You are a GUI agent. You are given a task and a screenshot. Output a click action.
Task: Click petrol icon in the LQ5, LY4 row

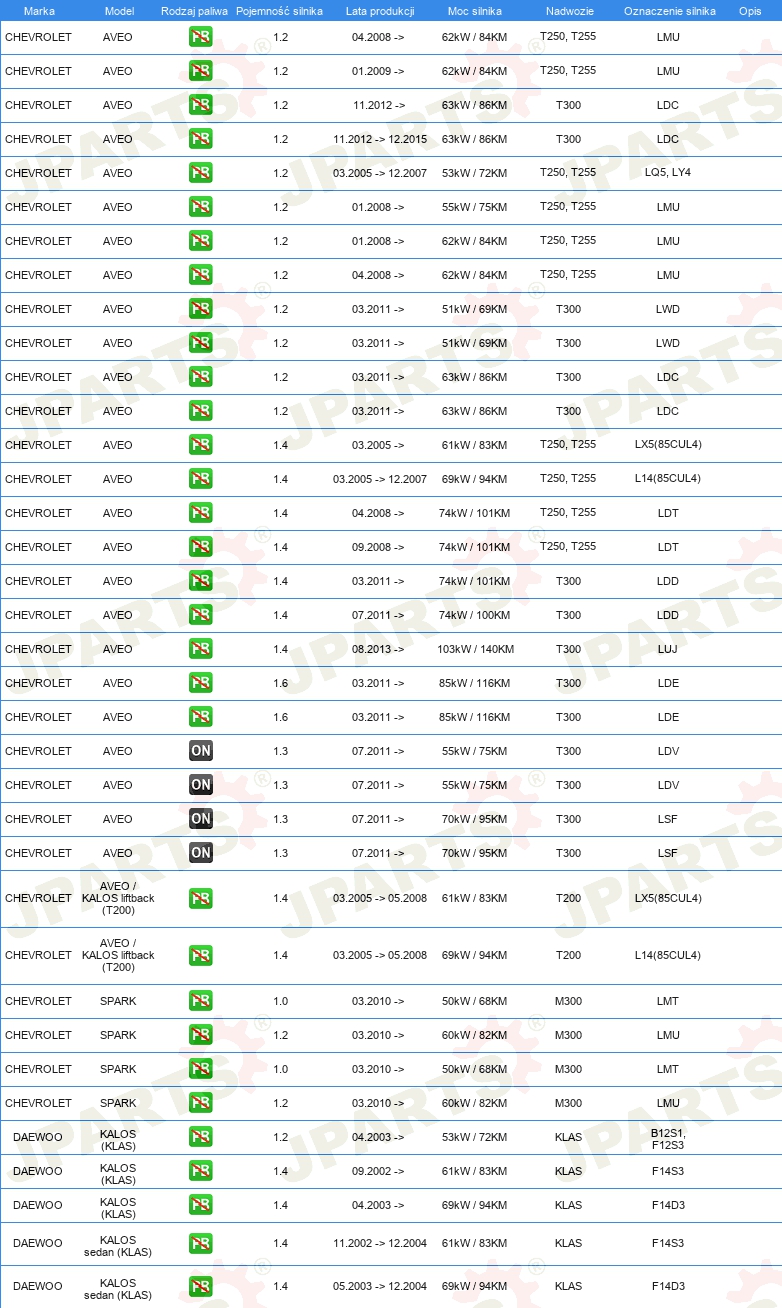point(201,173)
